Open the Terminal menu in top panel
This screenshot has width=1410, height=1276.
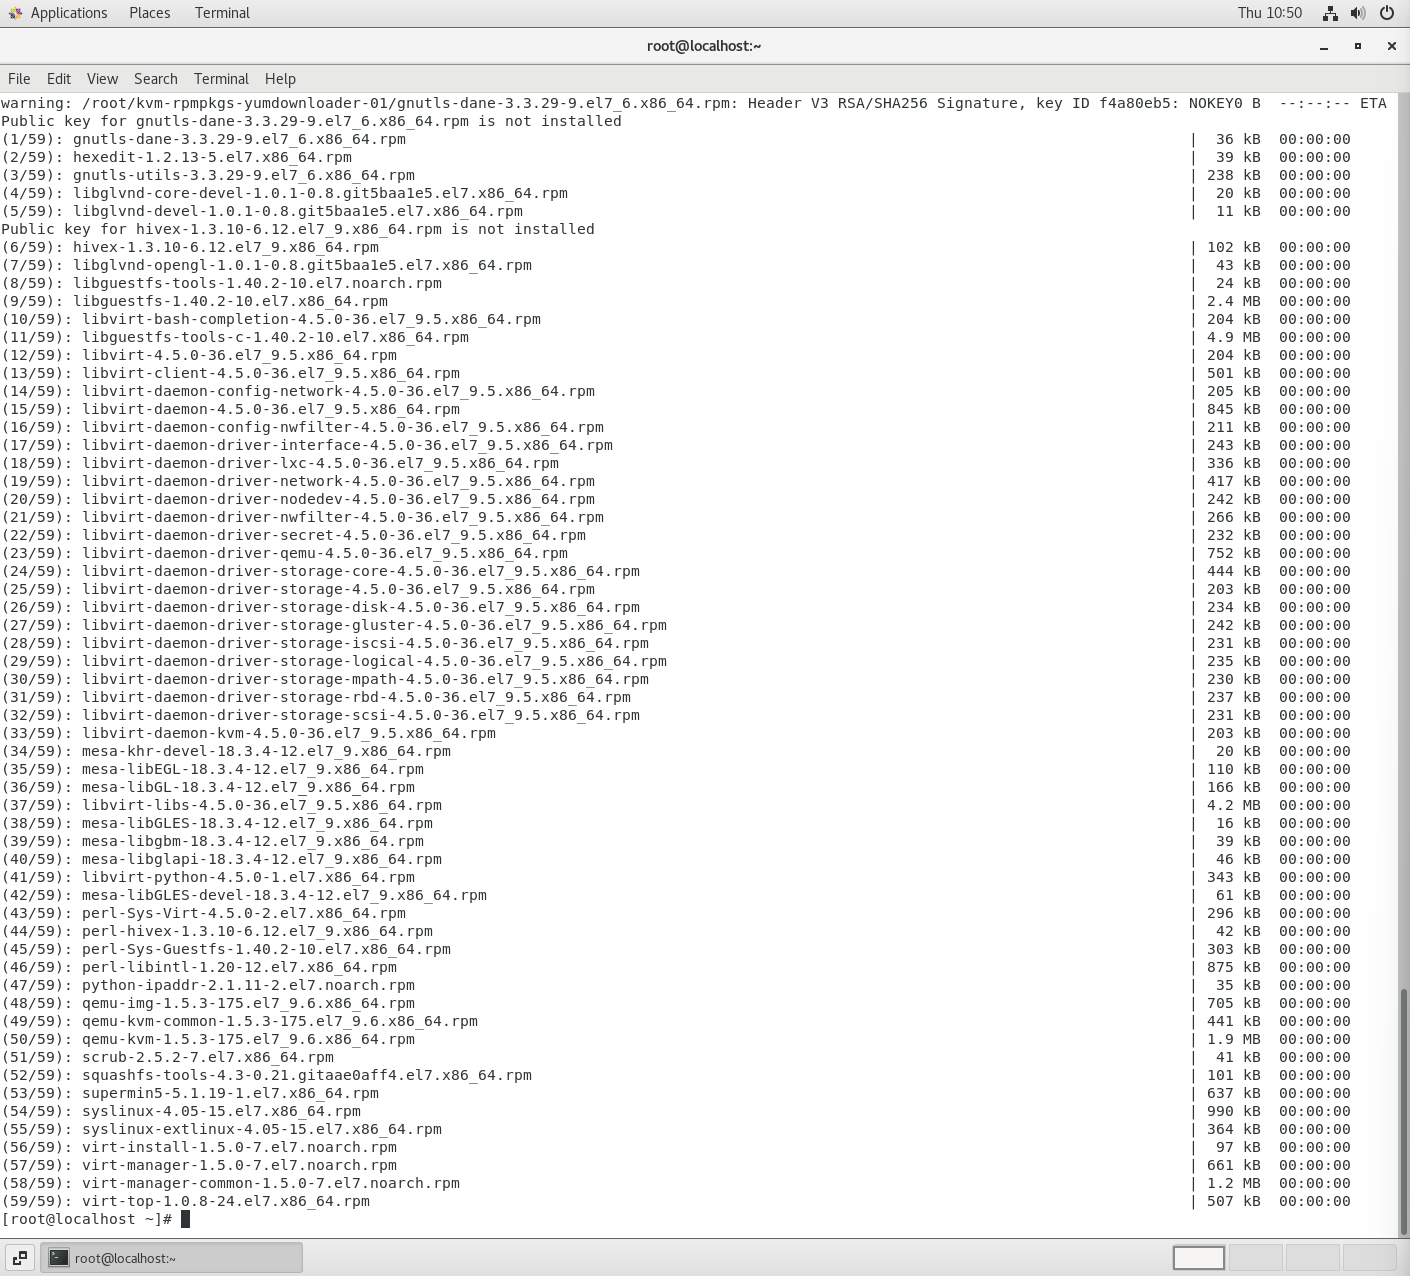(222, 13)
